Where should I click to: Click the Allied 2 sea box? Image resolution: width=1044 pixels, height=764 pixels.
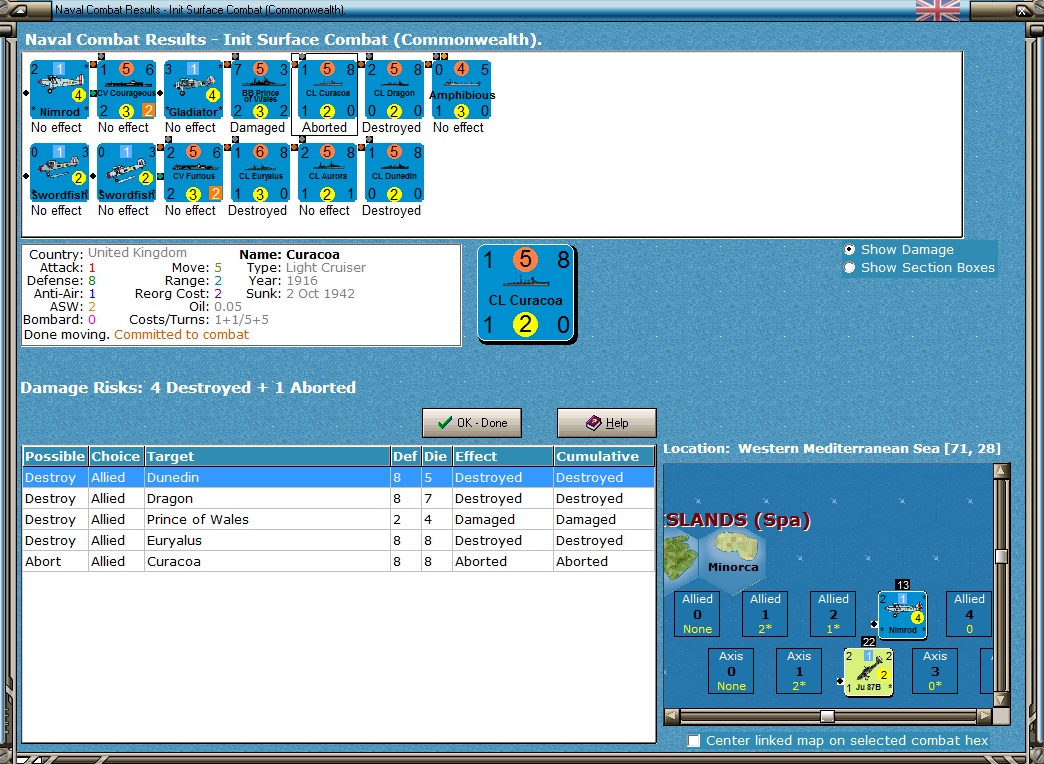(833, 614)
